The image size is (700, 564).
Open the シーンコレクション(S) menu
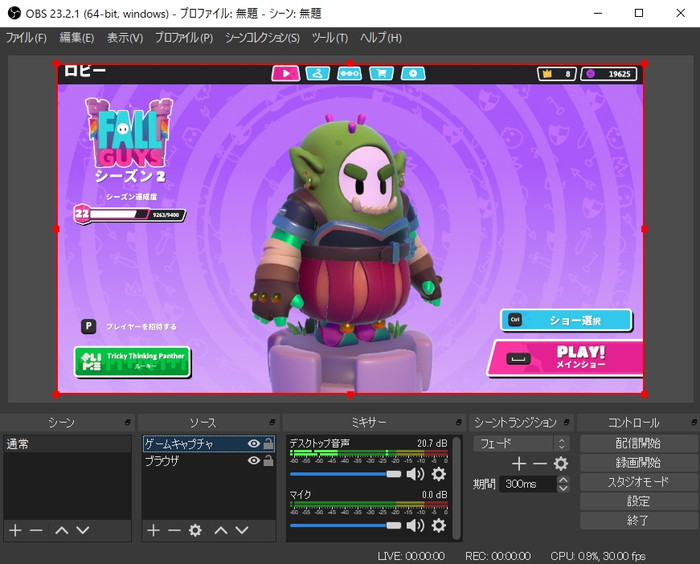(262, 38)
